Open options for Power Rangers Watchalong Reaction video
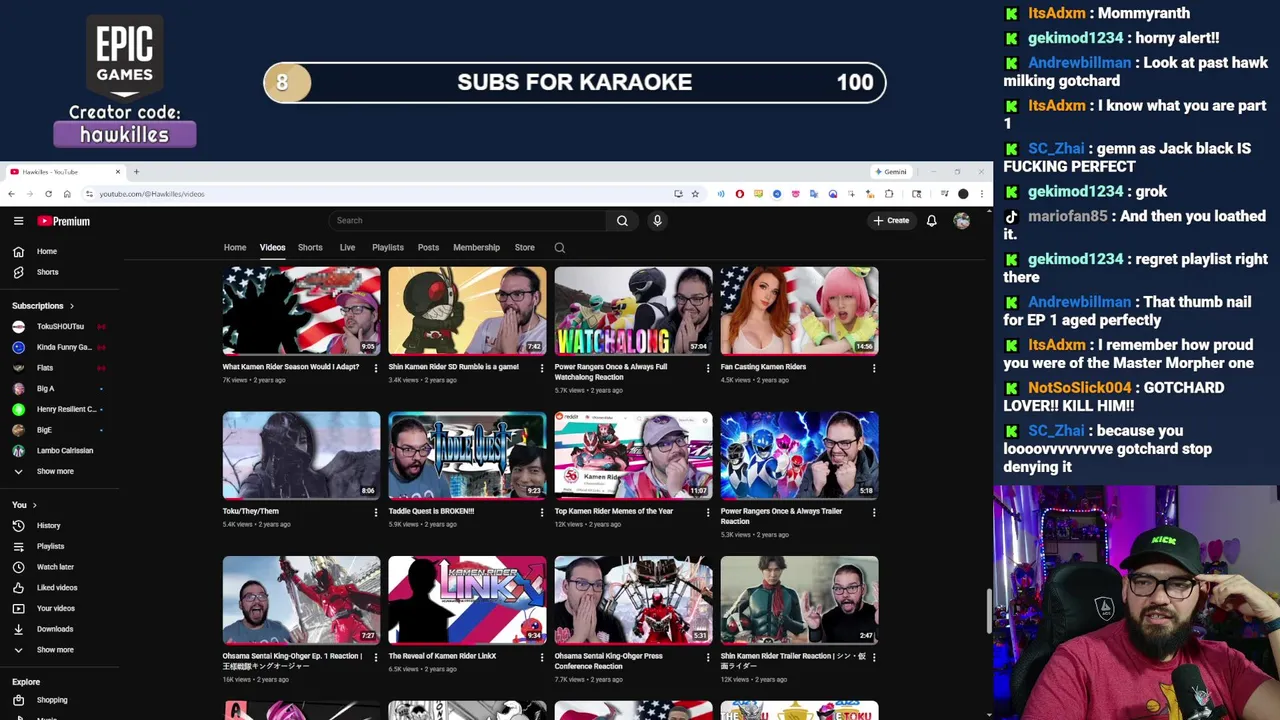1280x720 pixels. pos(708,368)
